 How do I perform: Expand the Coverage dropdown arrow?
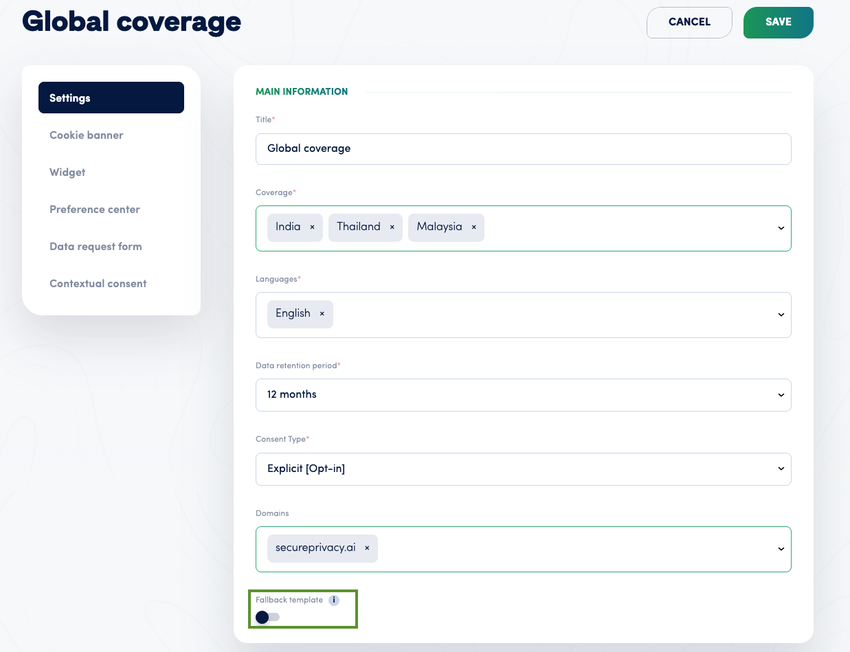[780, 228]
